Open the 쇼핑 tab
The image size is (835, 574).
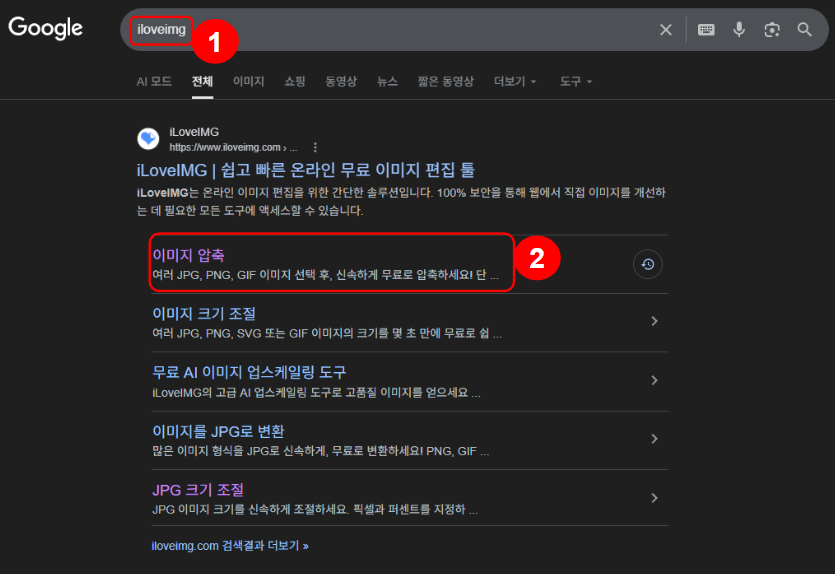[294, 81]
